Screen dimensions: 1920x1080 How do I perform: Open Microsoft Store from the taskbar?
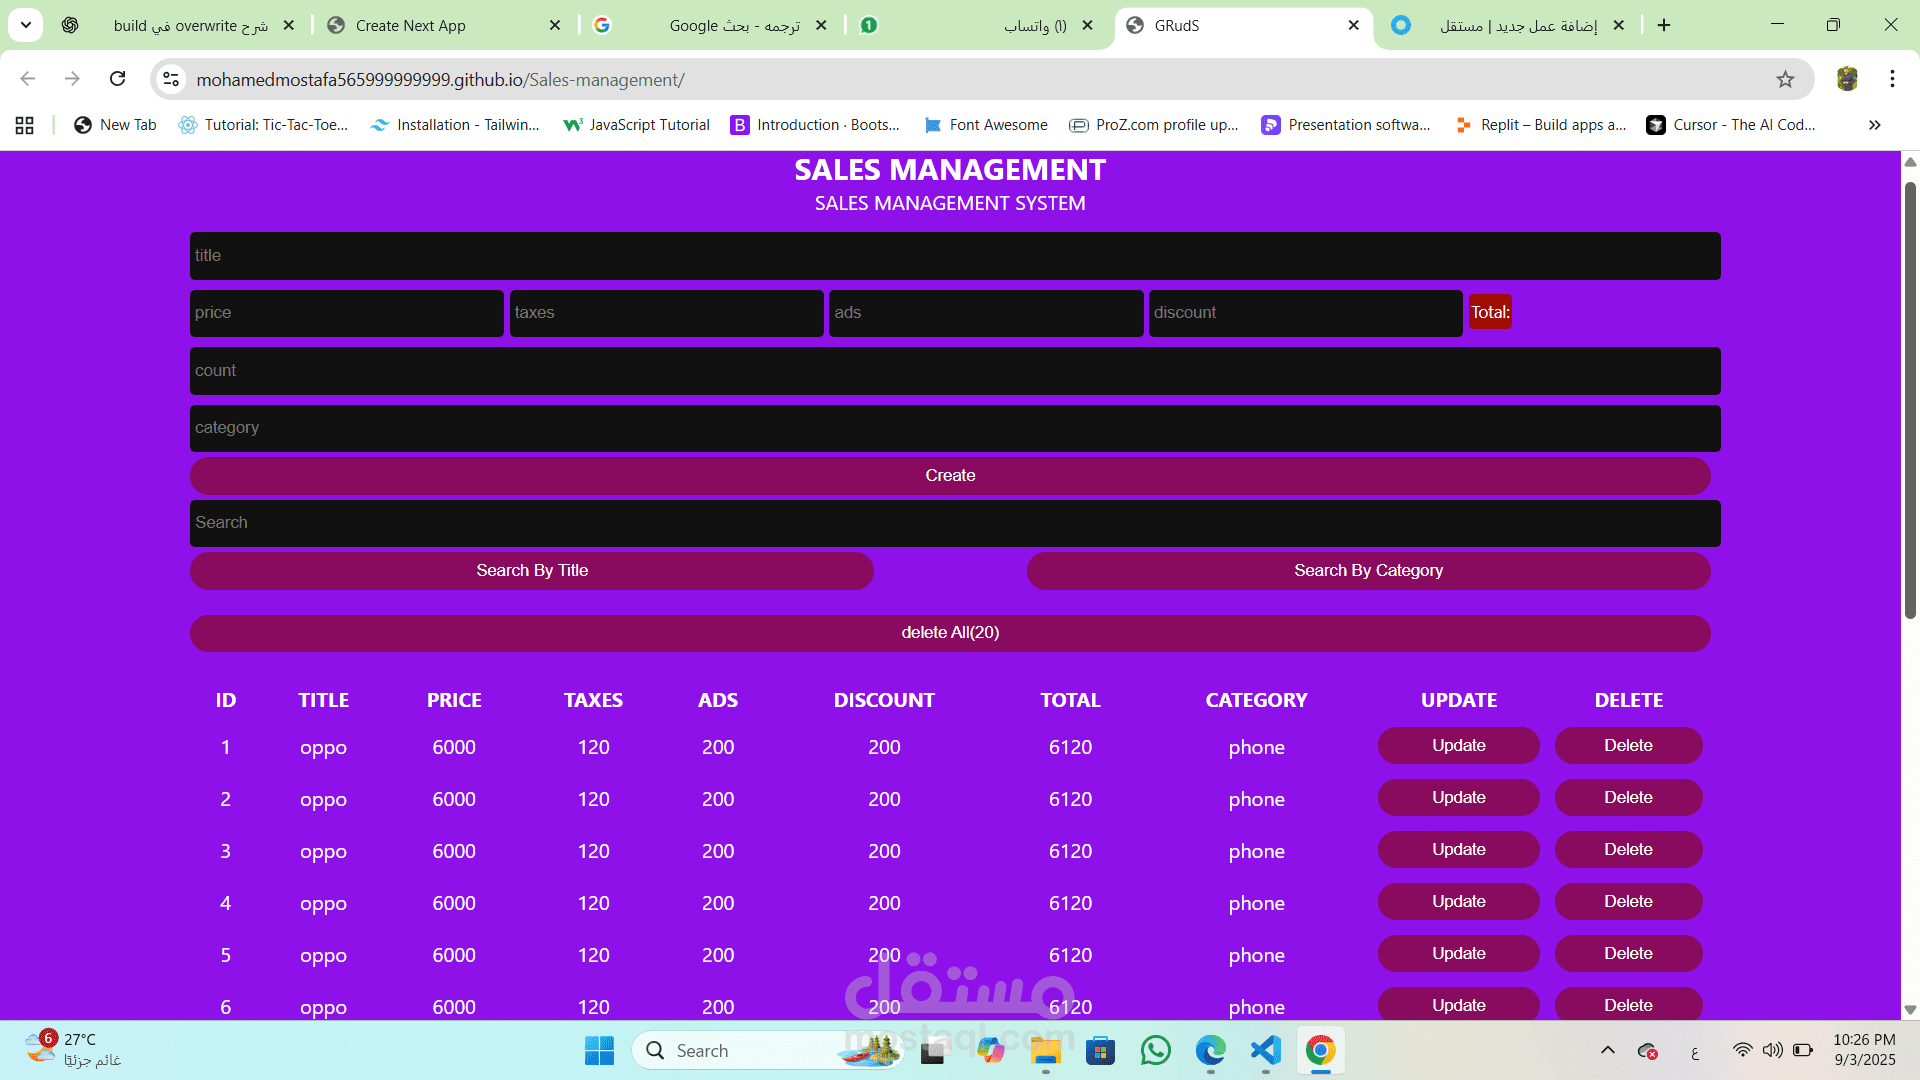pyautogui.click(x=1100, y=1051)
